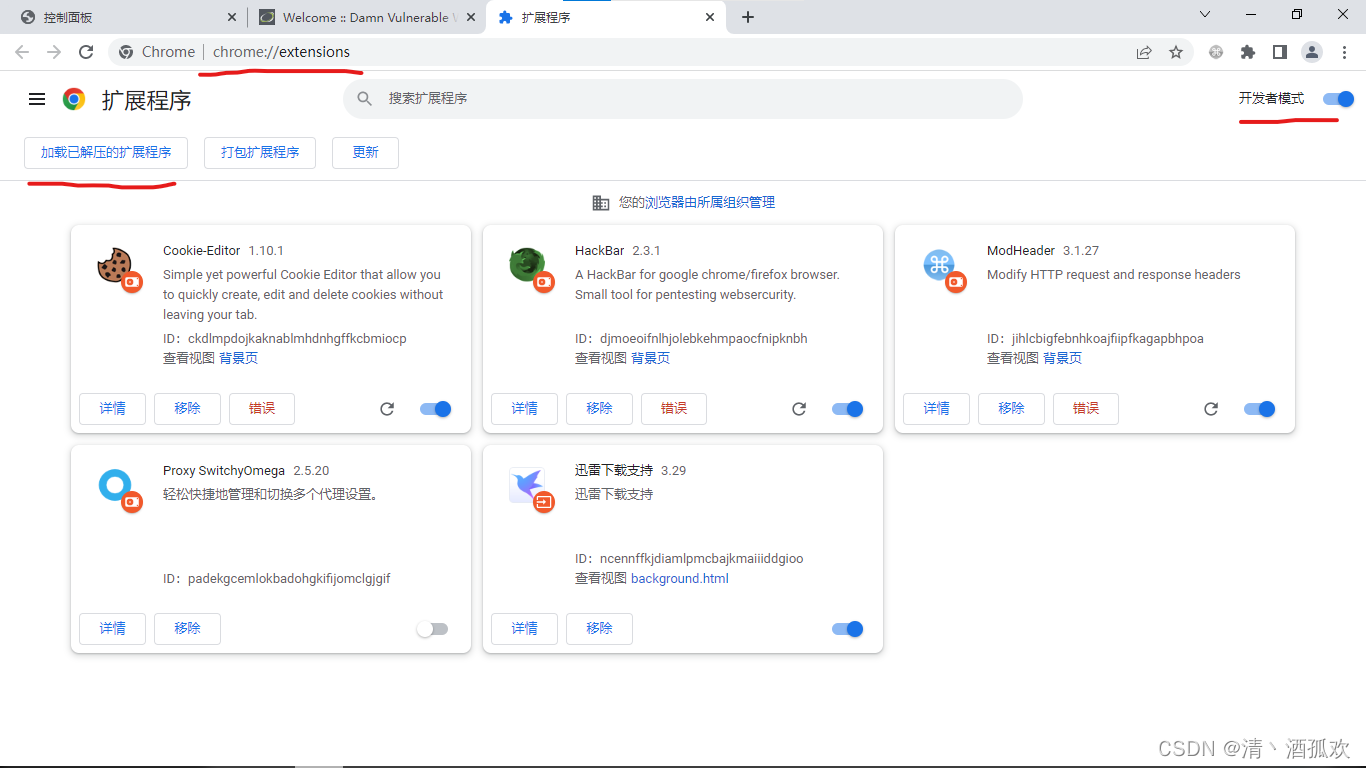Open background.html link for 迅雷下载支持

(x=680, y=579)
